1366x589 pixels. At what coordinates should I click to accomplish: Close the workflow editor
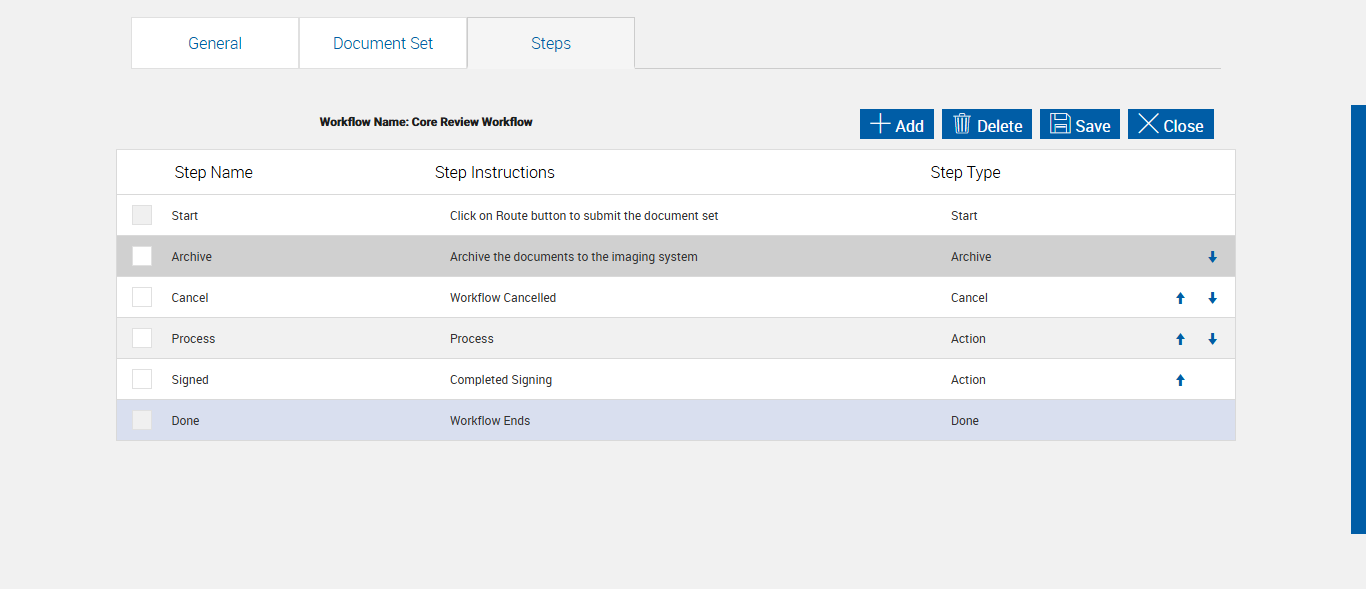click(x=1171, y=125)
